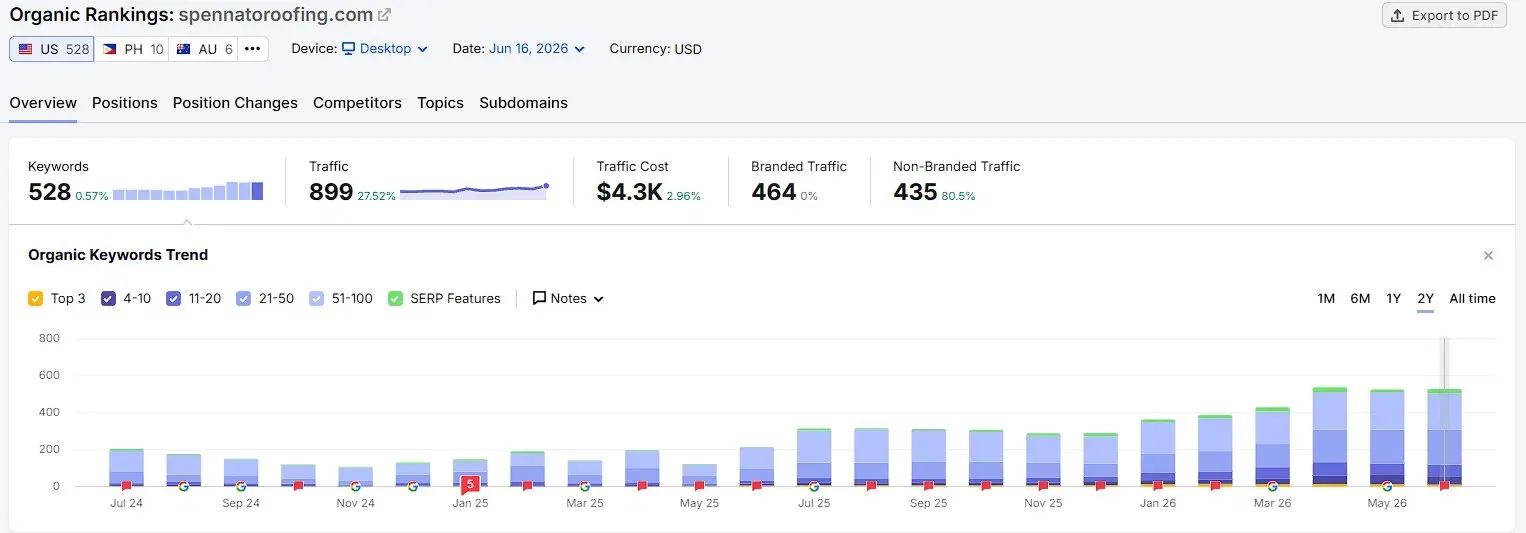Go to the Topics tab

point(440,103)
